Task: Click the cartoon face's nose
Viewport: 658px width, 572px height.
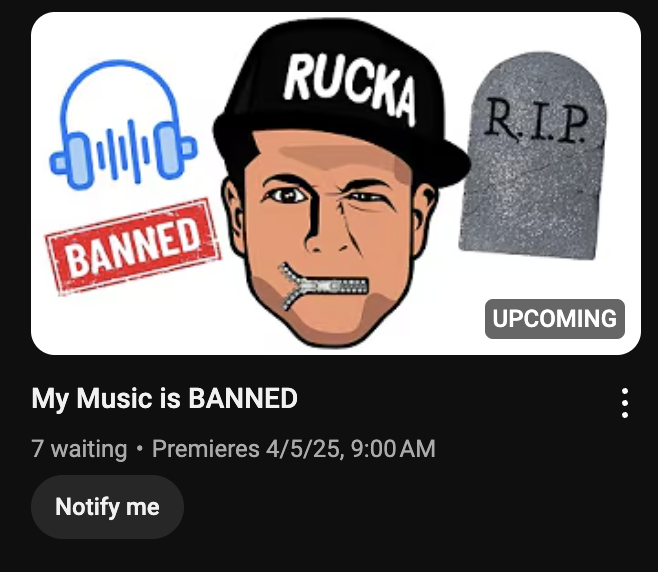Action: click(325, 235)
